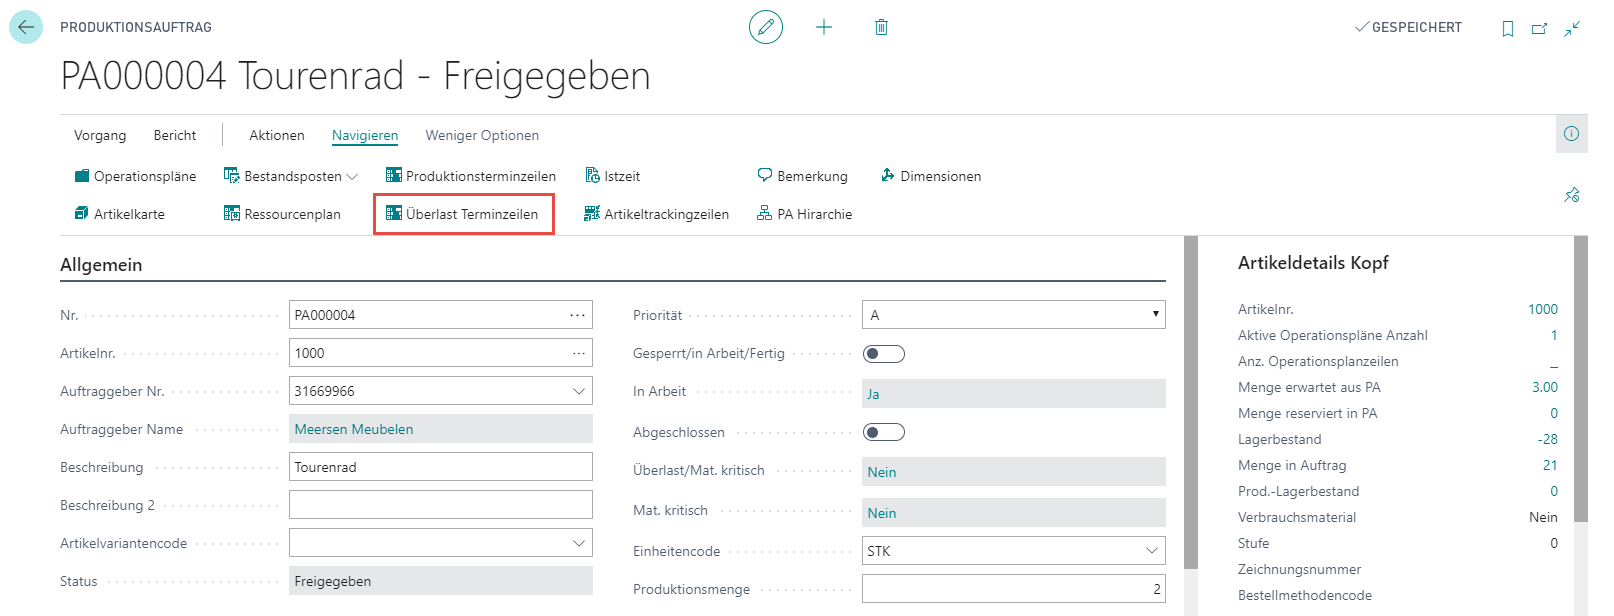Open Einheitencode dropdown arrow
The image size is (1614, 616).
tap(1152, 551)
